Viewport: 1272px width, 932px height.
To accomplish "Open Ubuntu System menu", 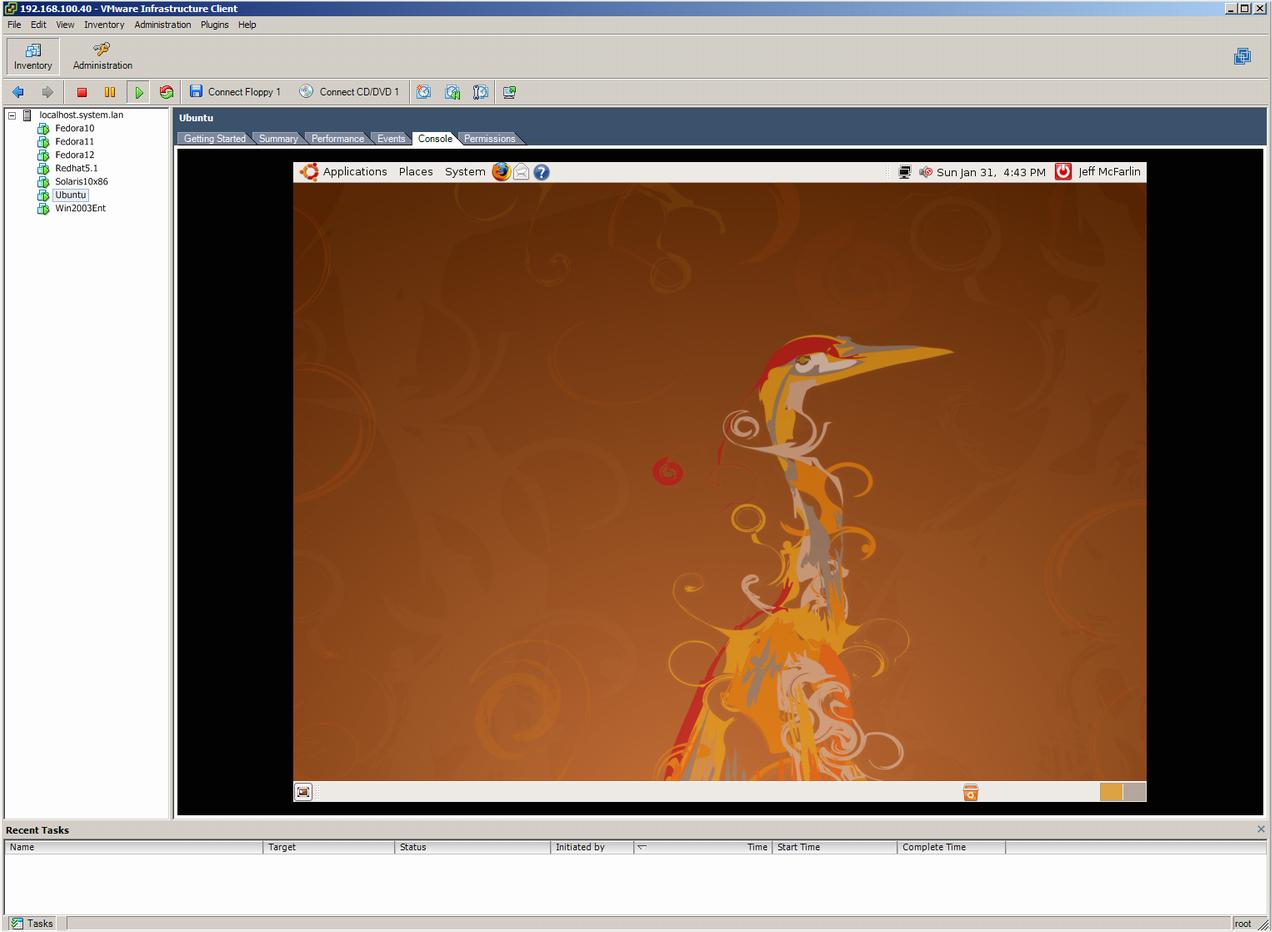I will (x=465, y=172).
